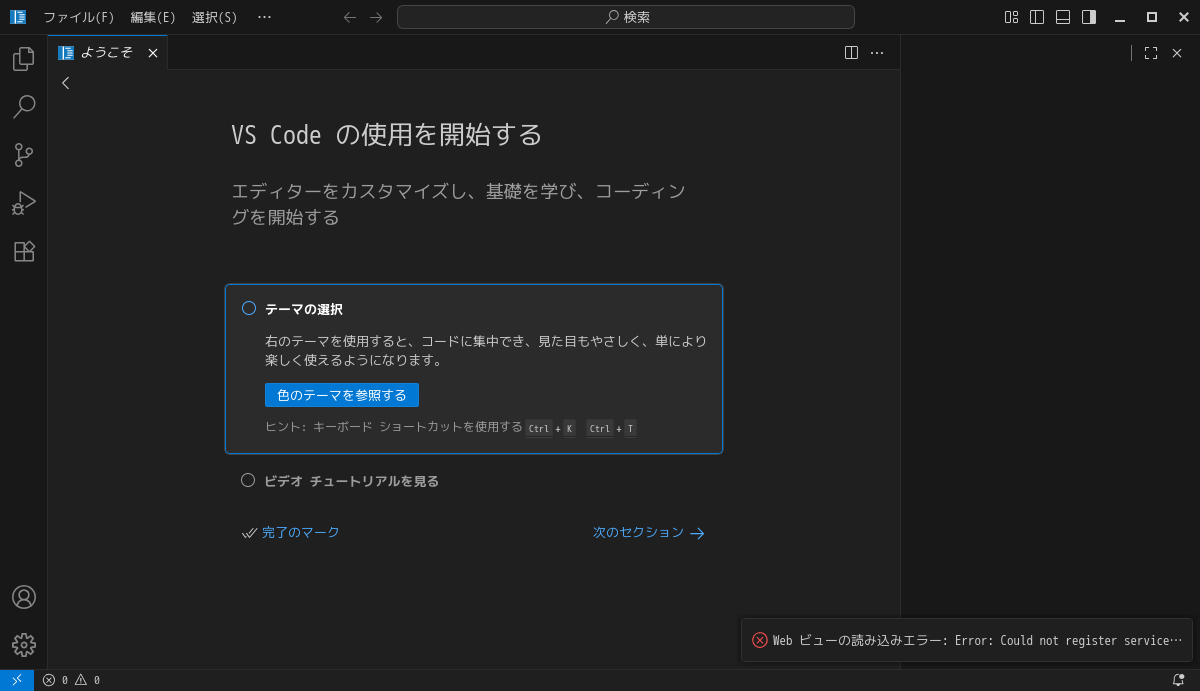Open the ファイル(F) menu
This screenshot has width=1200, height=691.
tap(79, 17)
